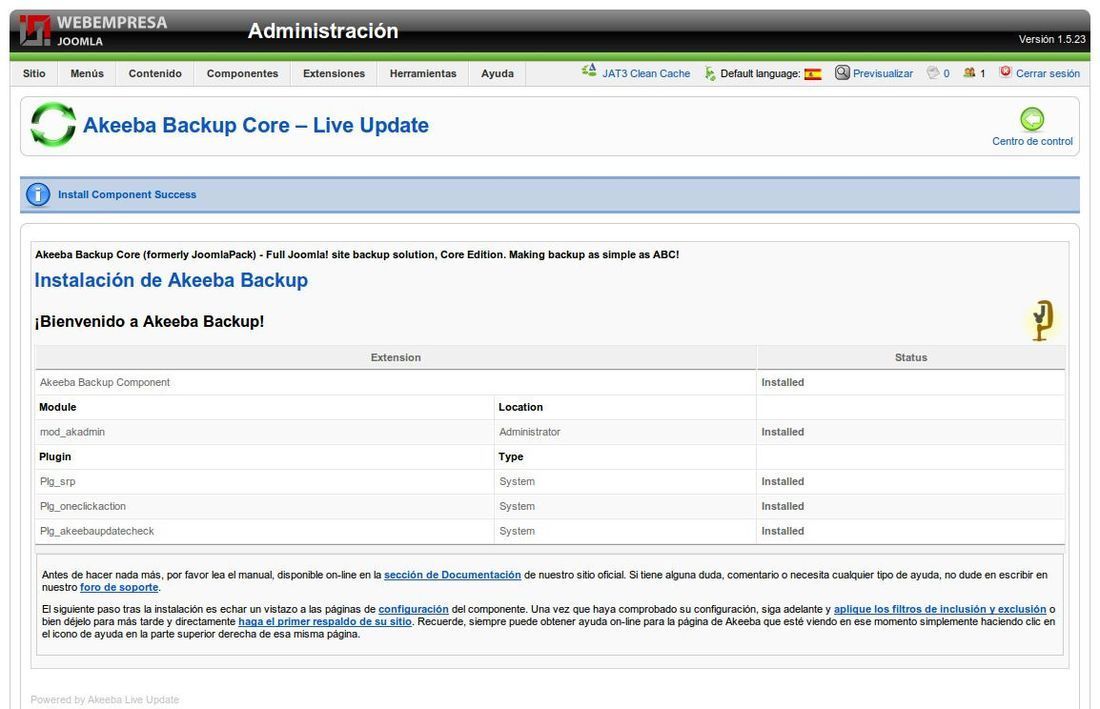Click the Installed status for Akeeba Backup Component
Screen dimensions: 1100x709
tap(783, 382)
